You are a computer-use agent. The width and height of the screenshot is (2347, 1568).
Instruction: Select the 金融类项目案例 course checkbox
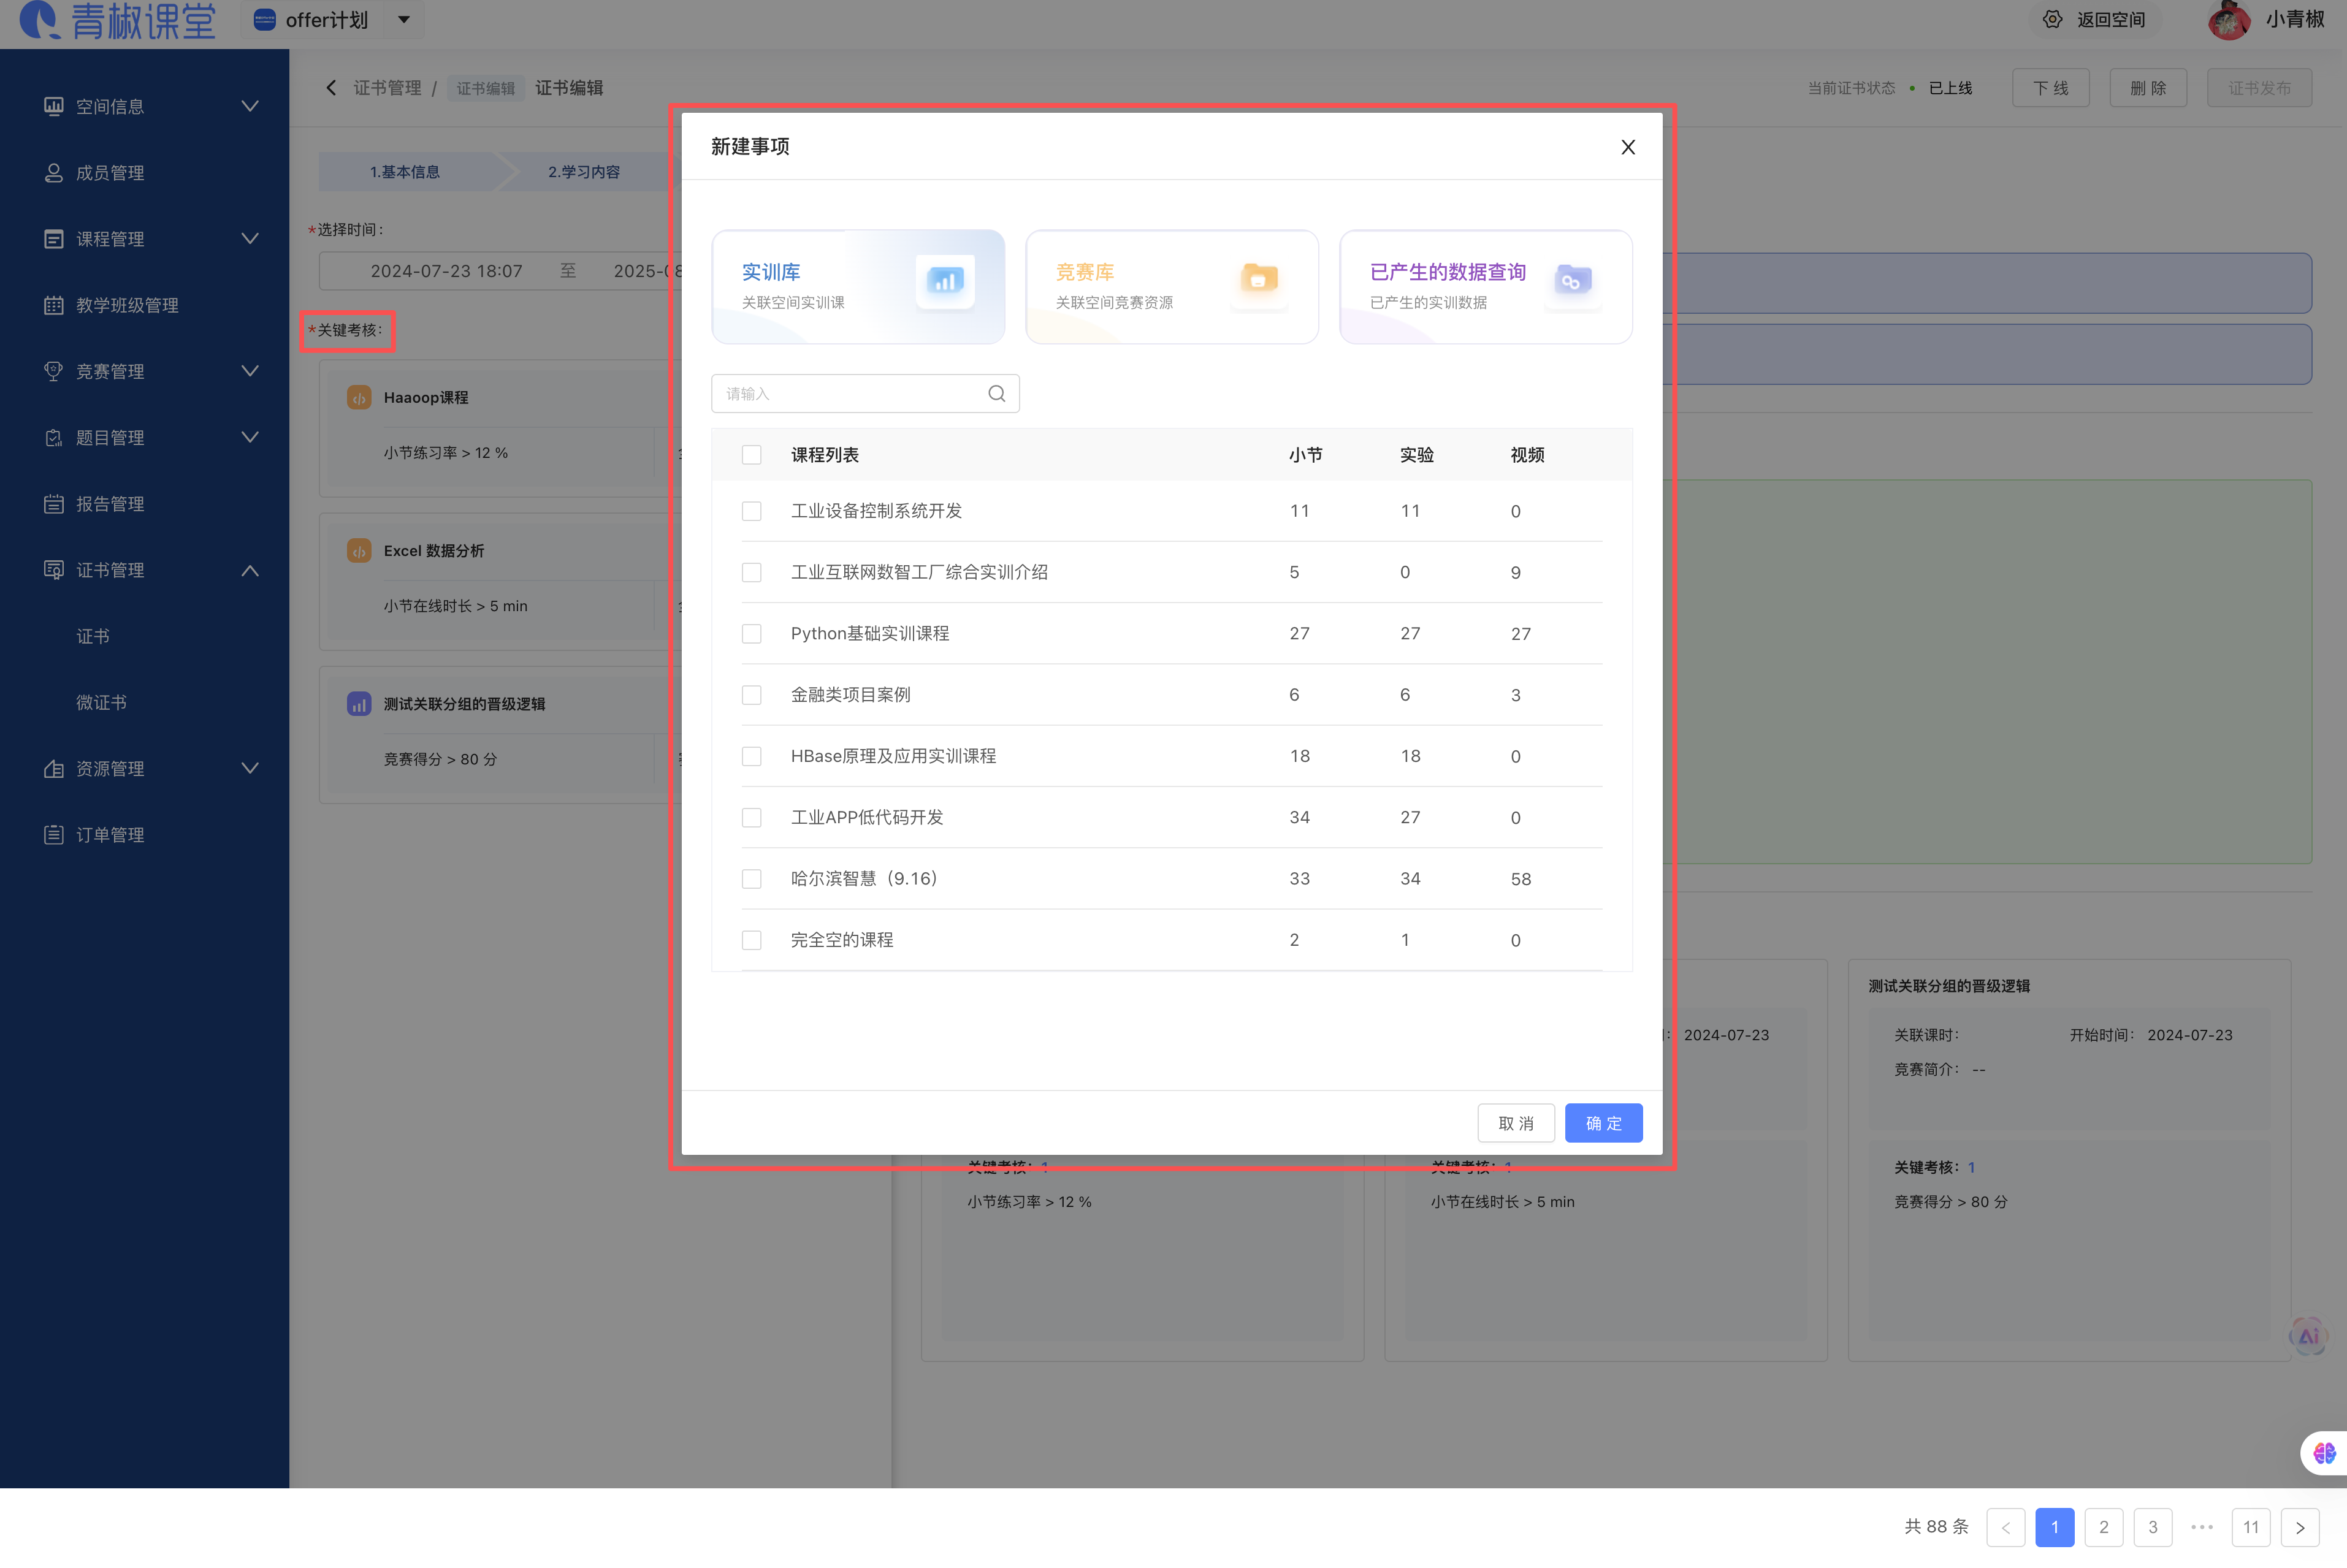752,695
